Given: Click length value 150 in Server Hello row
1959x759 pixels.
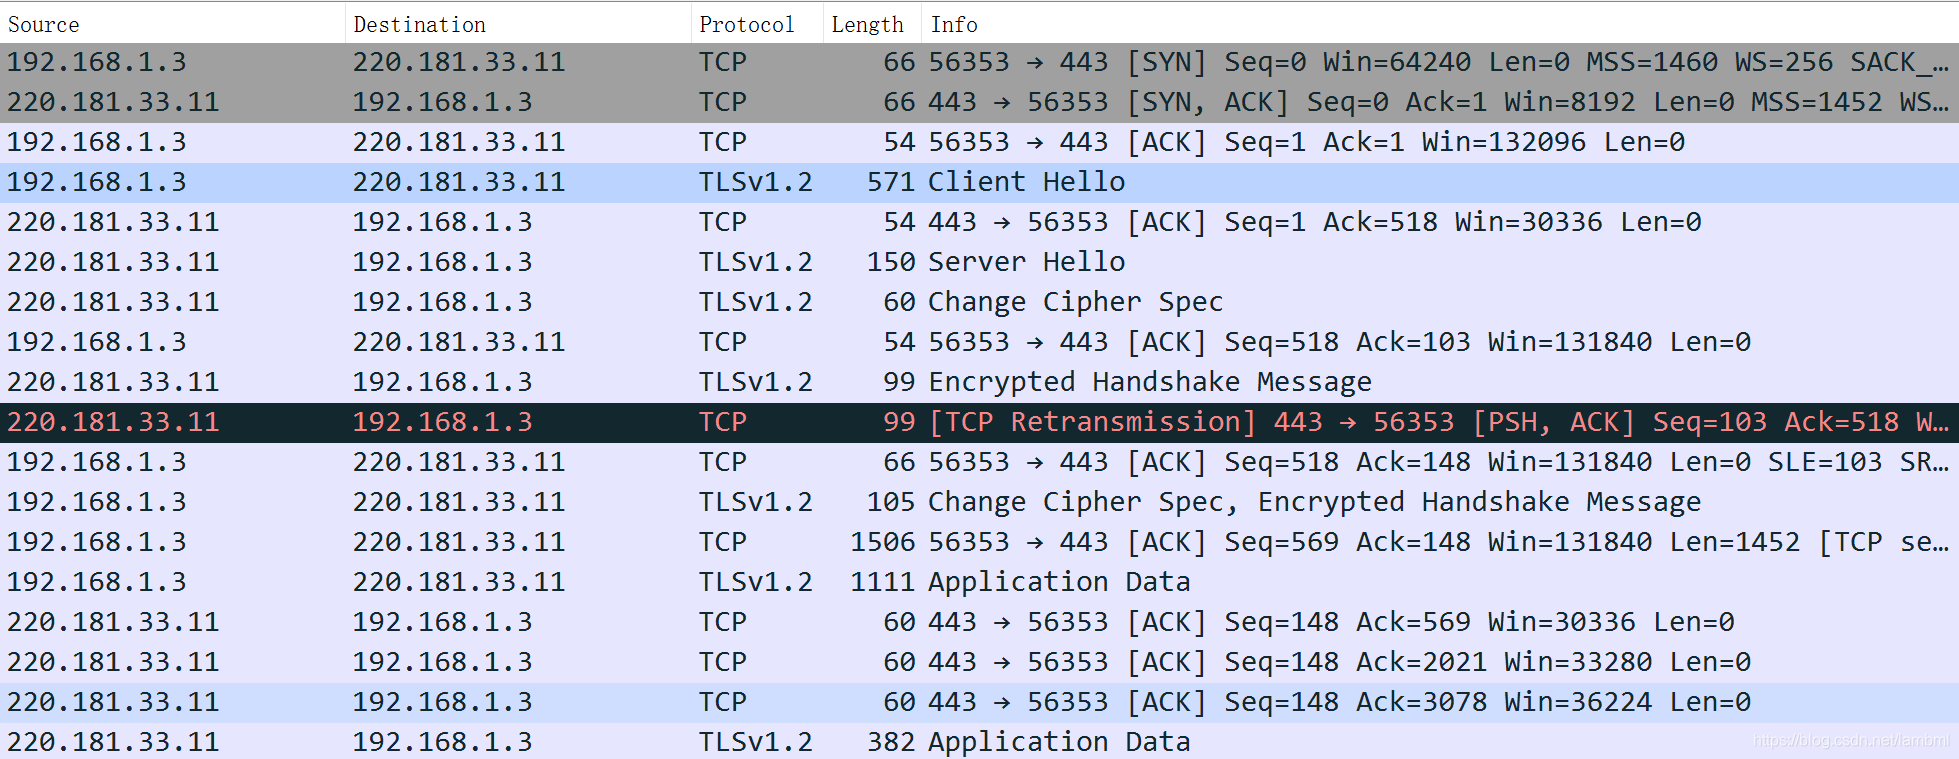Looking at the screenshot, I should (891, 262).
